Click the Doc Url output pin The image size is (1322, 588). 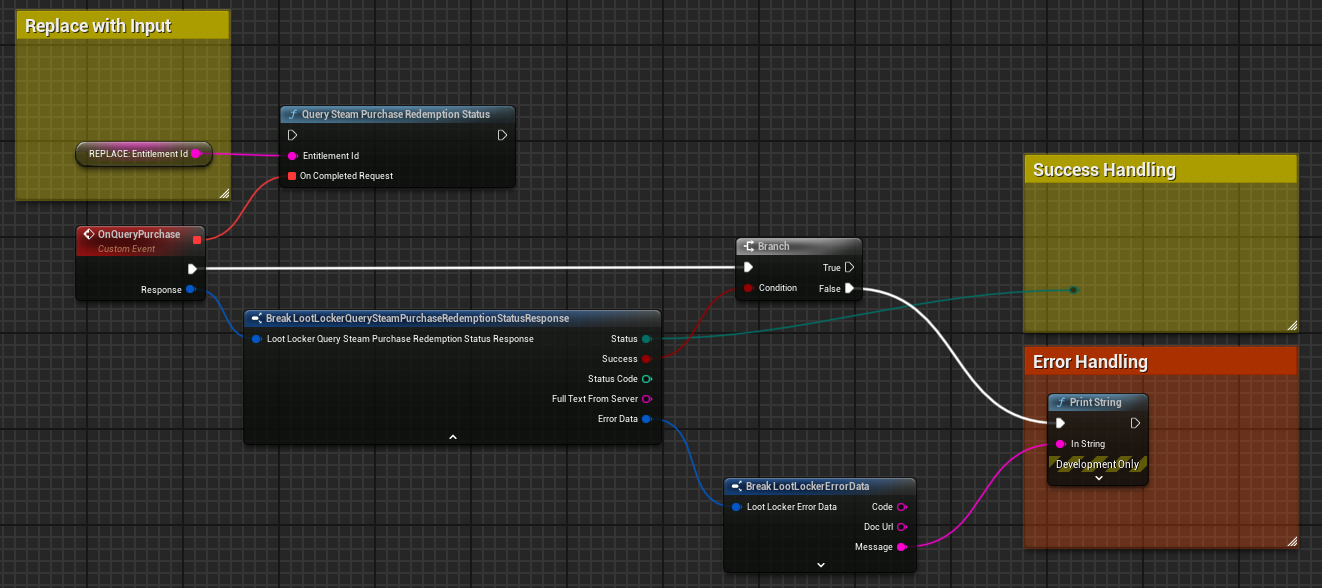(902, 527)
